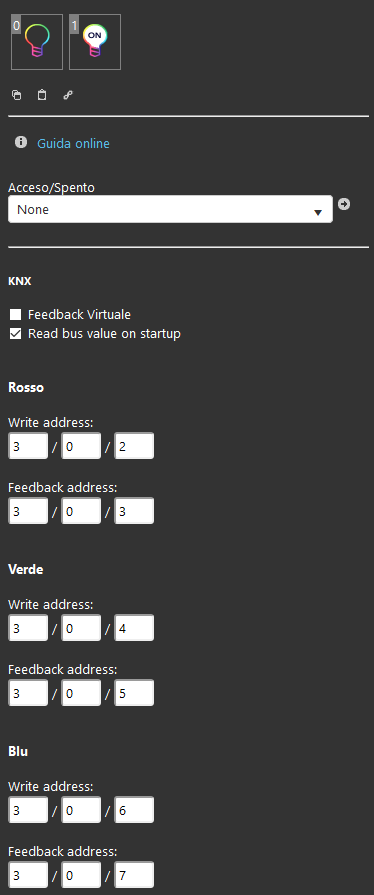Click Verde write address first field
This screenshot has width=374, height=895.
tap(28, 628)
